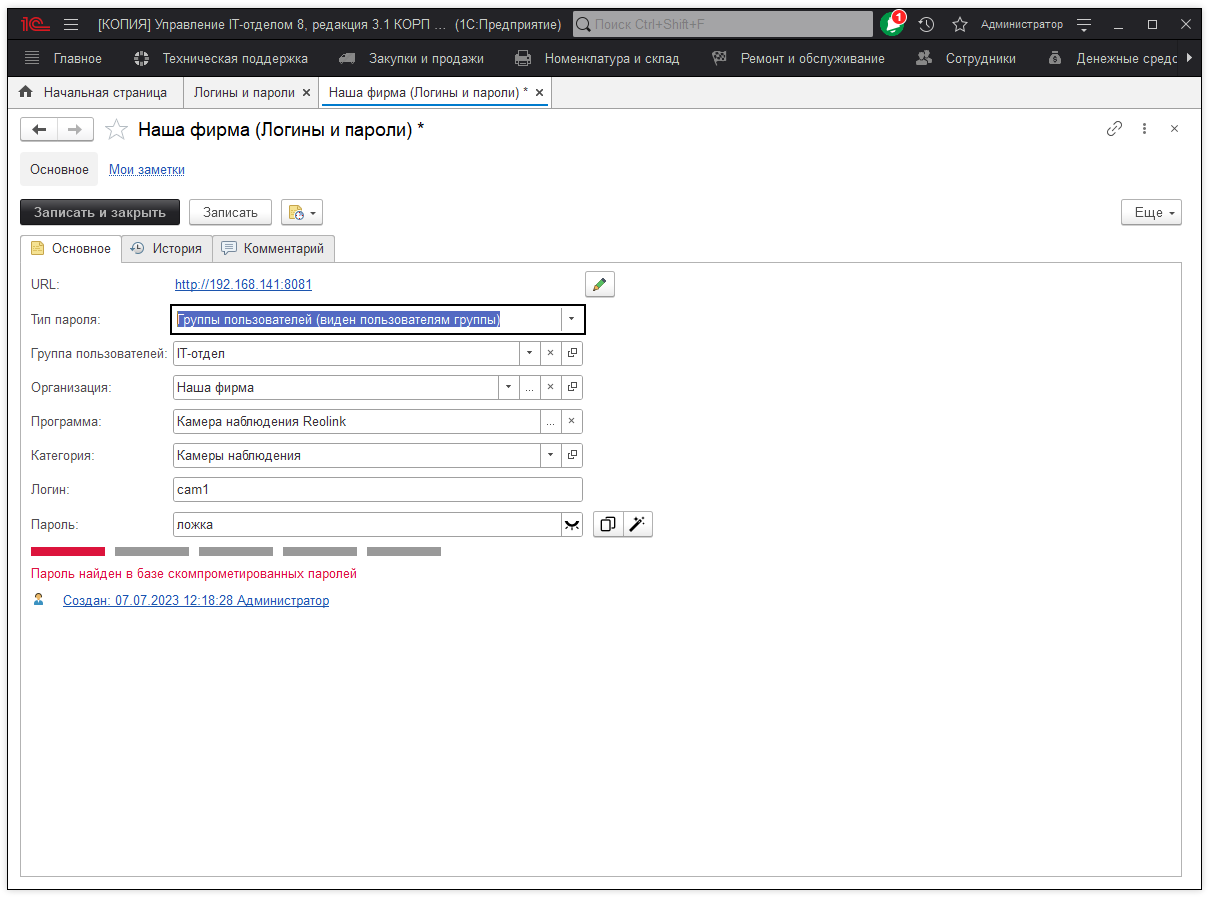
Task: Switch to the Комментарий tab
Action: (x=273, y=249)
